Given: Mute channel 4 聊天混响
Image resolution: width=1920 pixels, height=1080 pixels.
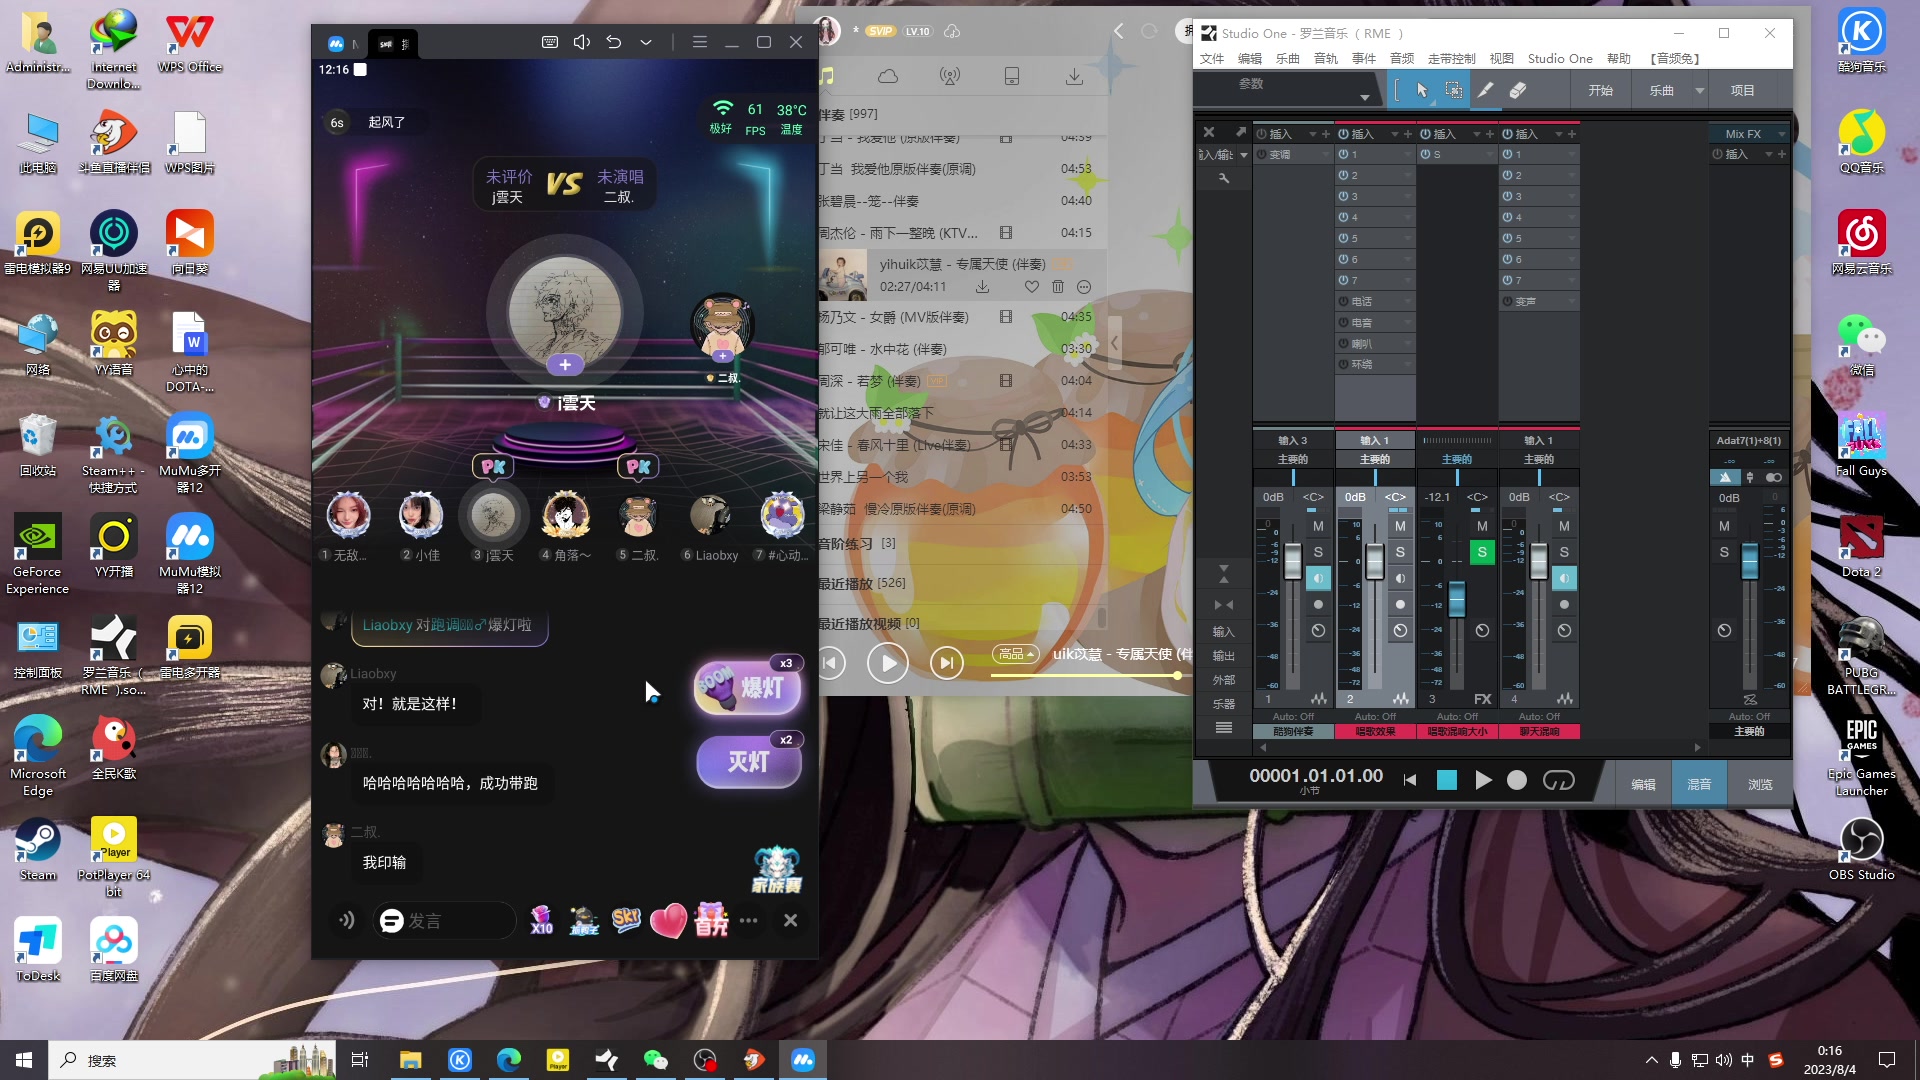Looking at the screenshot, I should (x=1564, y=526).
